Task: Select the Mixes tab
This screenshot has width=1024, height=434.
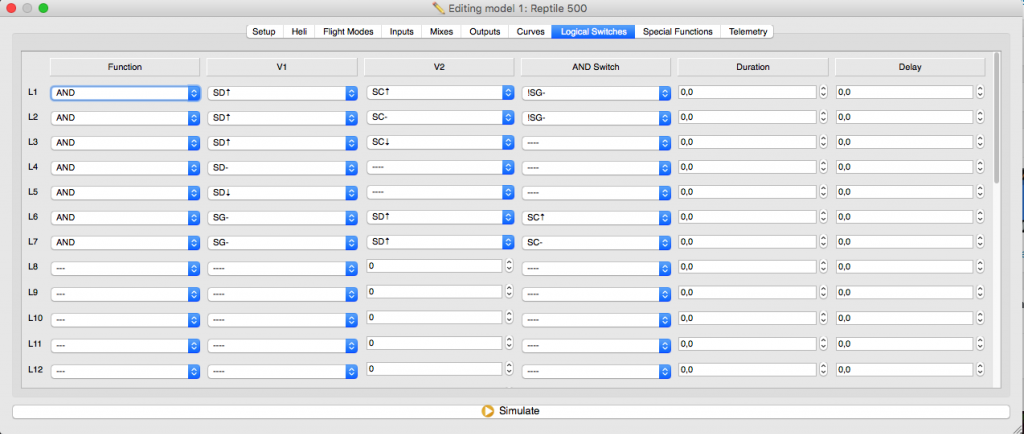Action: pos(441,31)
